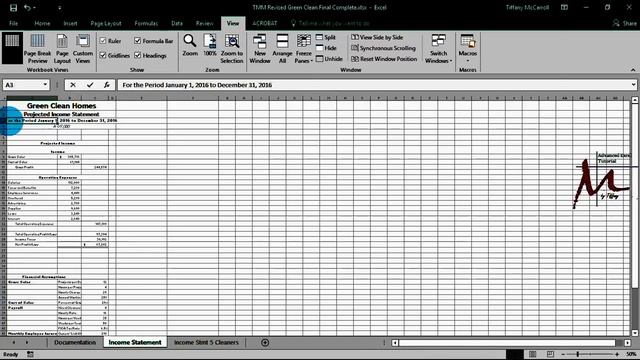Click Zoom to Selection
The height and width of the screenshot is (360, 640).
pos(232,49)
